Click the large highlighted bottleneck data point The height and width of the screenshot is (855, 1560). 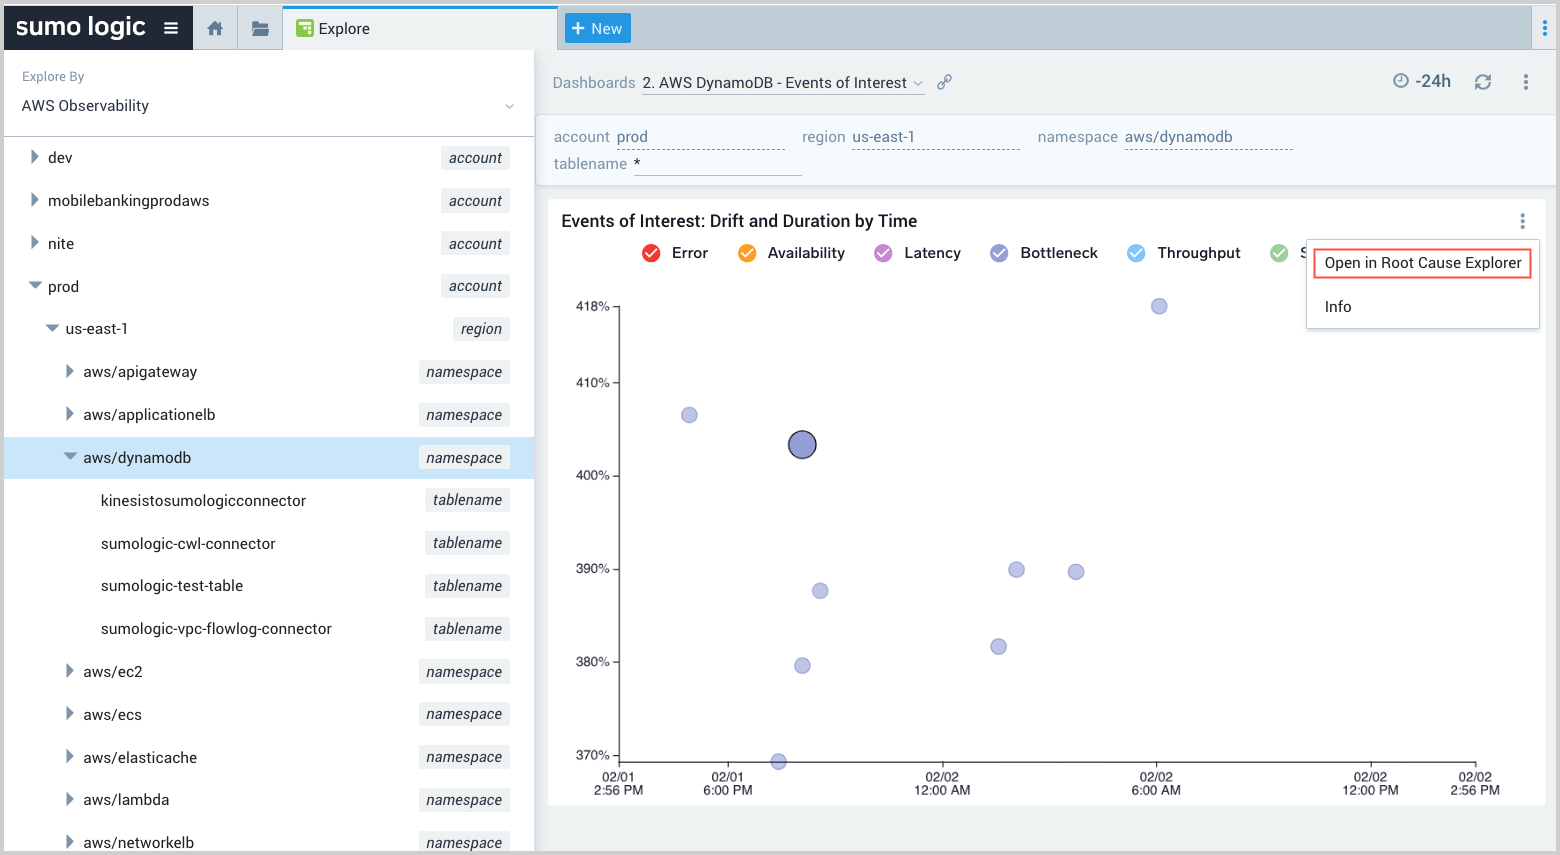tap(802, 444)
